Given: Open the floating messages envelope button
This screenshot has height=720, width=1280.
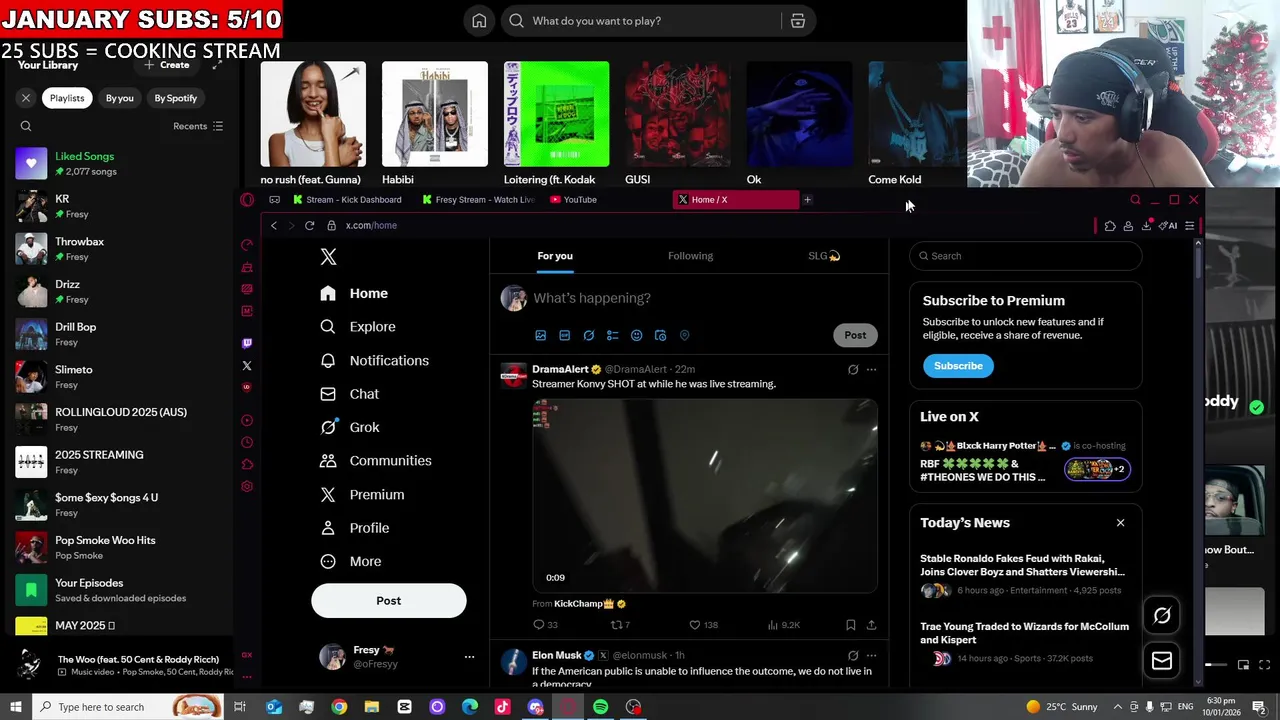Looking at the screenshot, I should (1162, 661).
